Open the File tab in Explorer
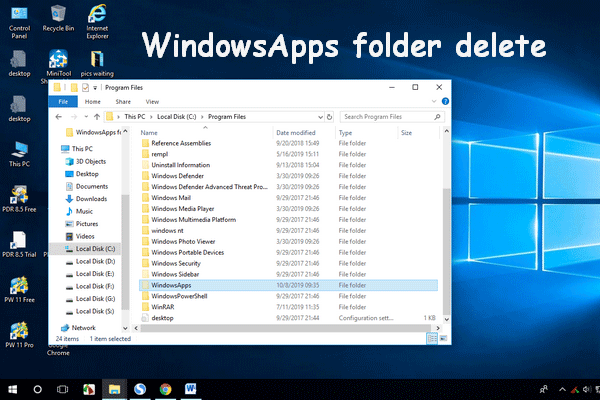This screenshot has width=600, height=400. click(64, 101)
